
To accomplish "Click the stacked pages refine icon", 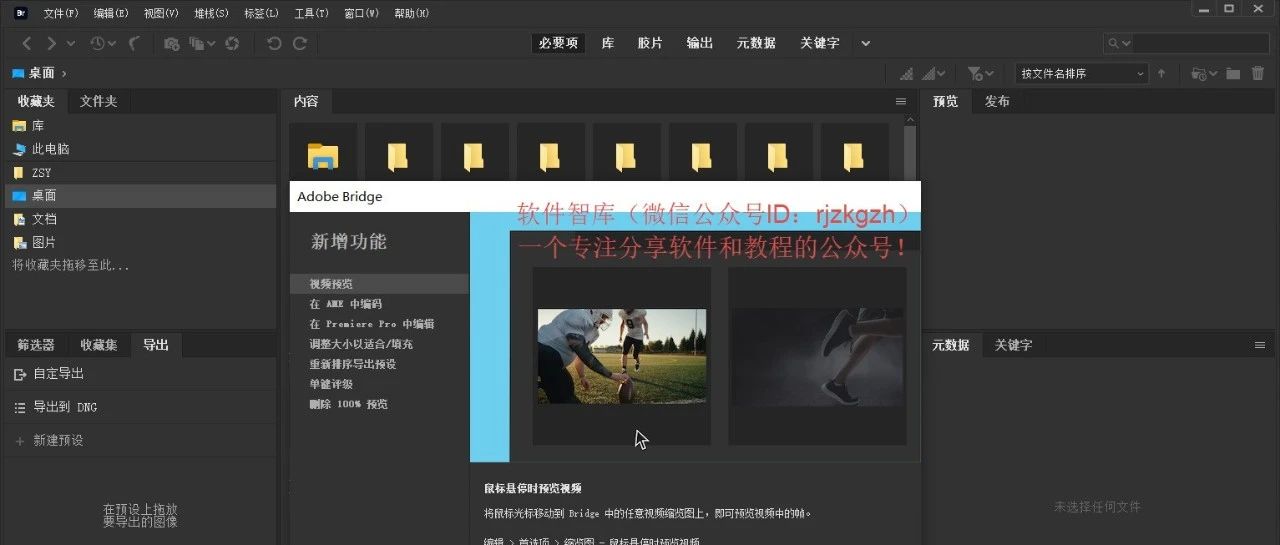I will [x=198, y=43].
